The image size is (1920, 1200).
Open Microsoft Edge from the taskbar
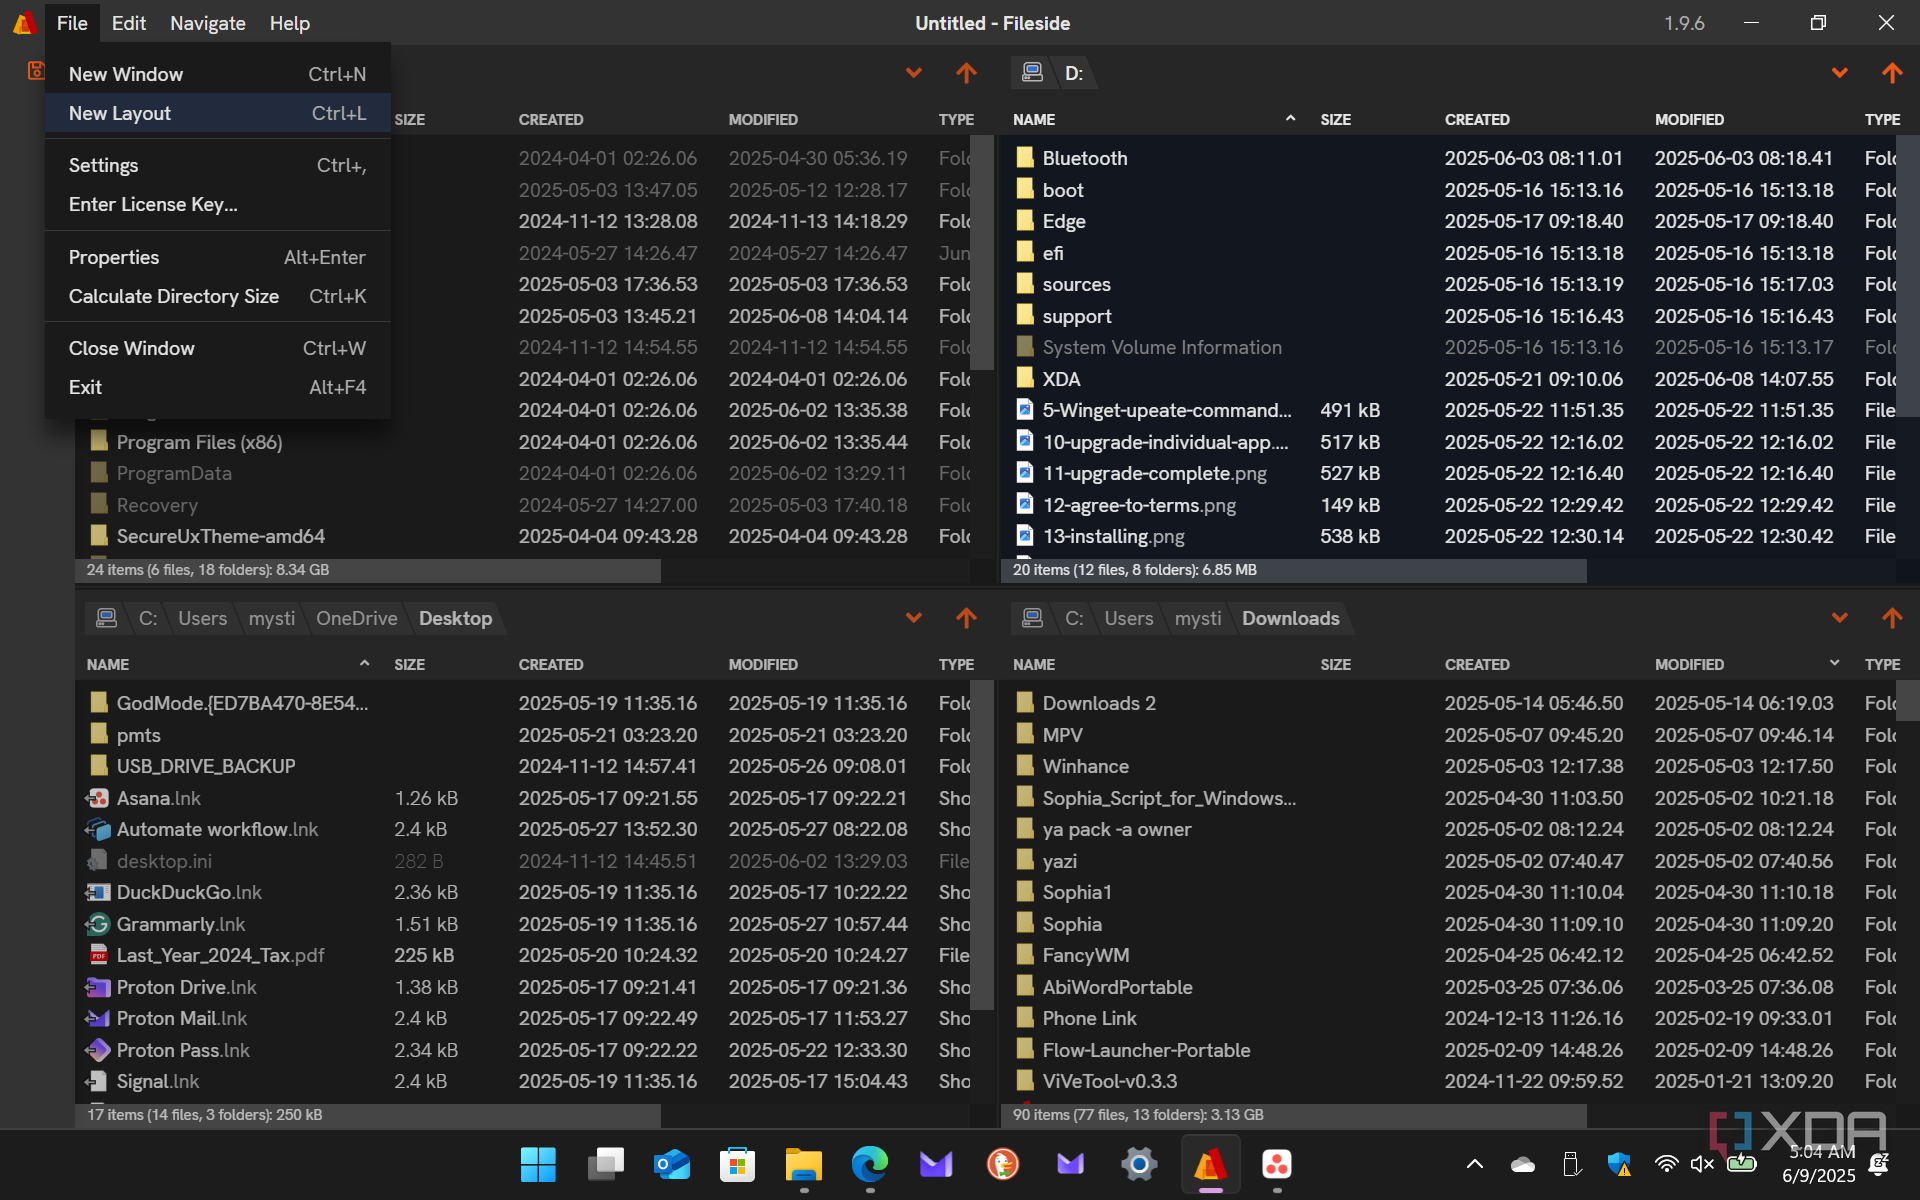pos(870,1164)
